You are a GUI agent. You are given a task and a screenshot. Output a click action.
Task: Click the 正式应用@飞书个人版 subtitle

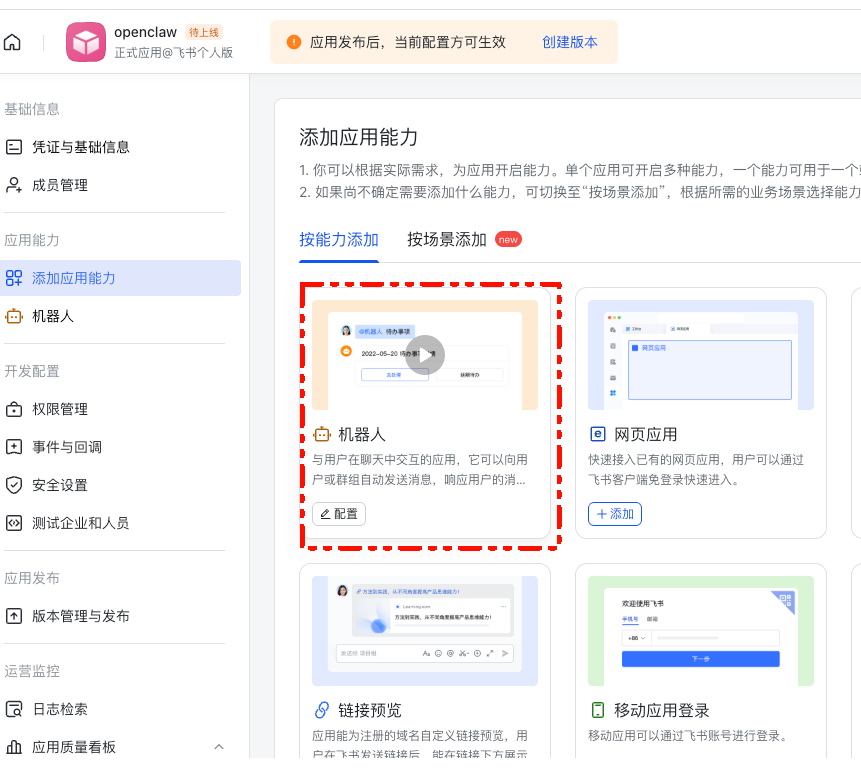[174, 53]
